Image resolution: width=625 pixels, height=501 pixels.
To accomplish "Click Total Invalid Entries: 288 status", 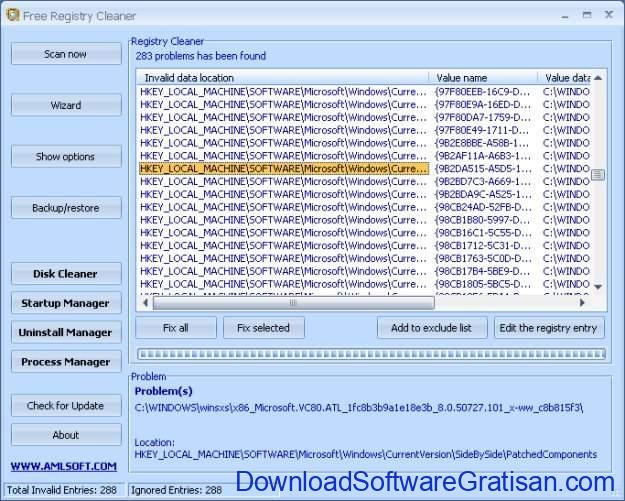I will tap(62, 490).
